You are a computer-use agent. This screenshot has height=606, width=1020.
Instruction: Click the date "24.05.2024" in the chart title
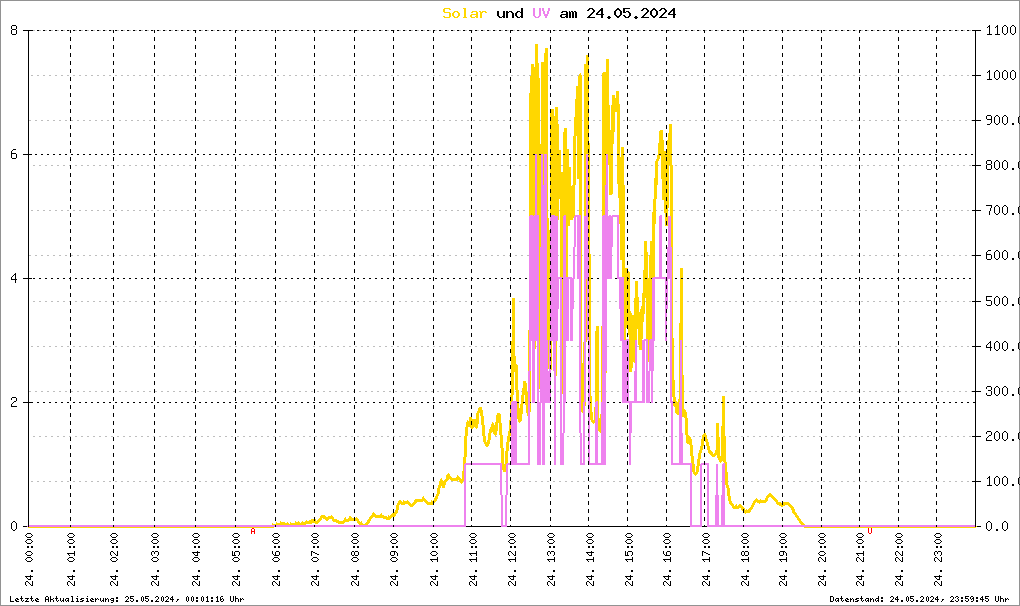631,13
